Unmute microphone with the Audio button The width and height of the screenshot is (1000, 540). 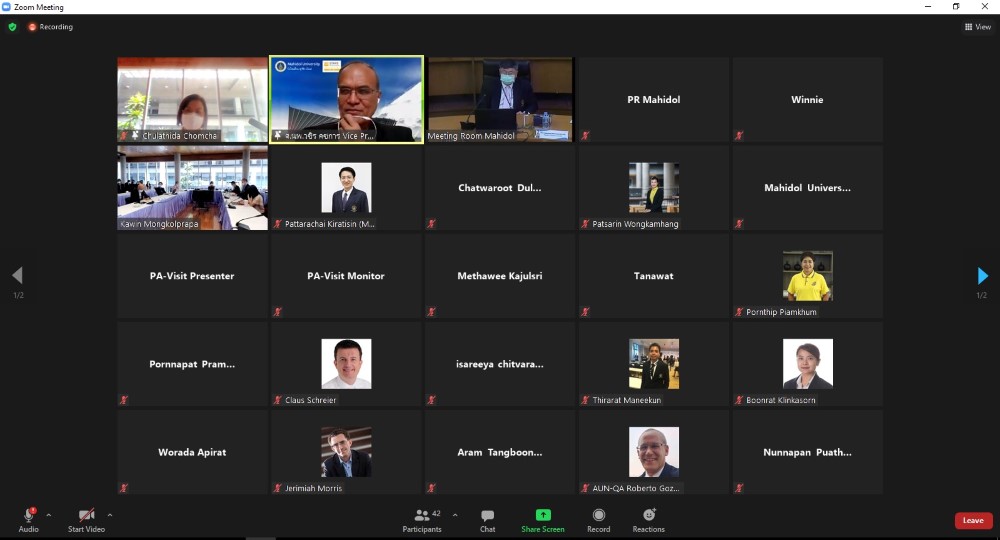coord(29,518)
